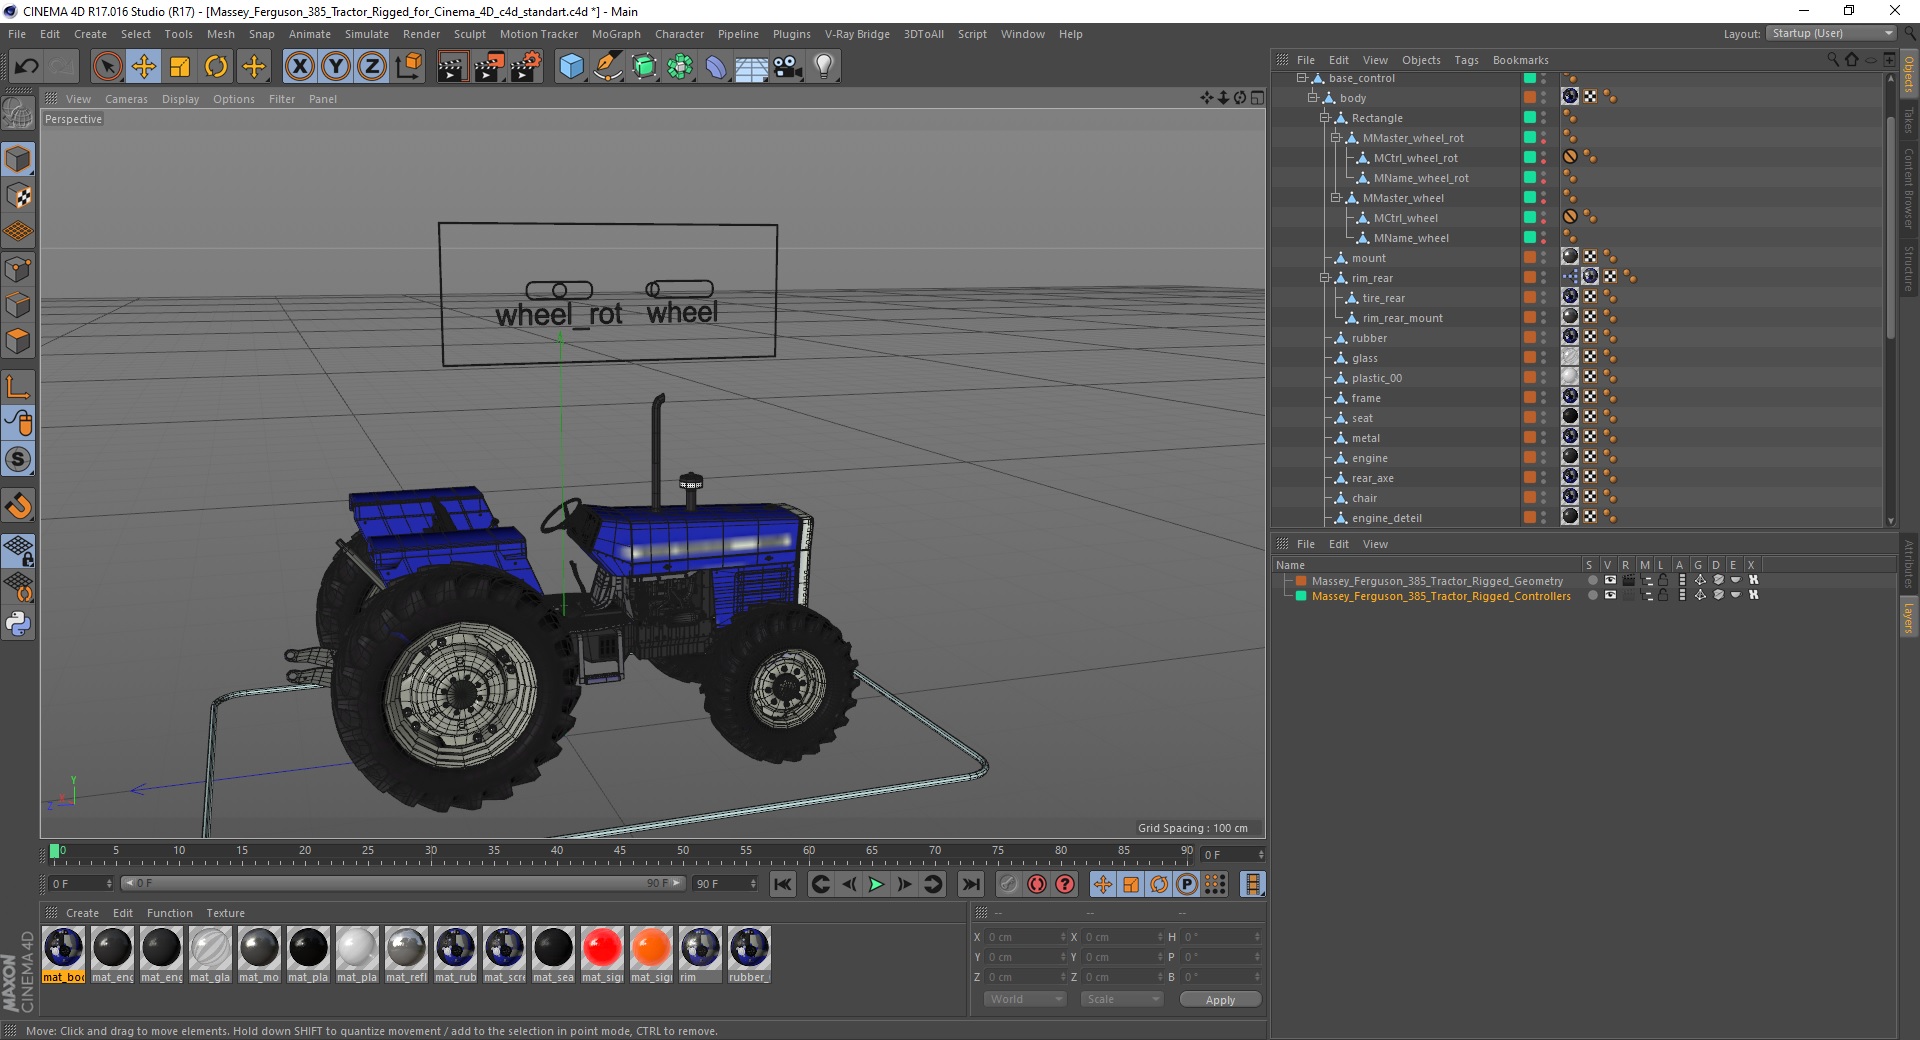Select the engine object in tree
This screenshot has width=1920, height=1040.
point(1369,458)
